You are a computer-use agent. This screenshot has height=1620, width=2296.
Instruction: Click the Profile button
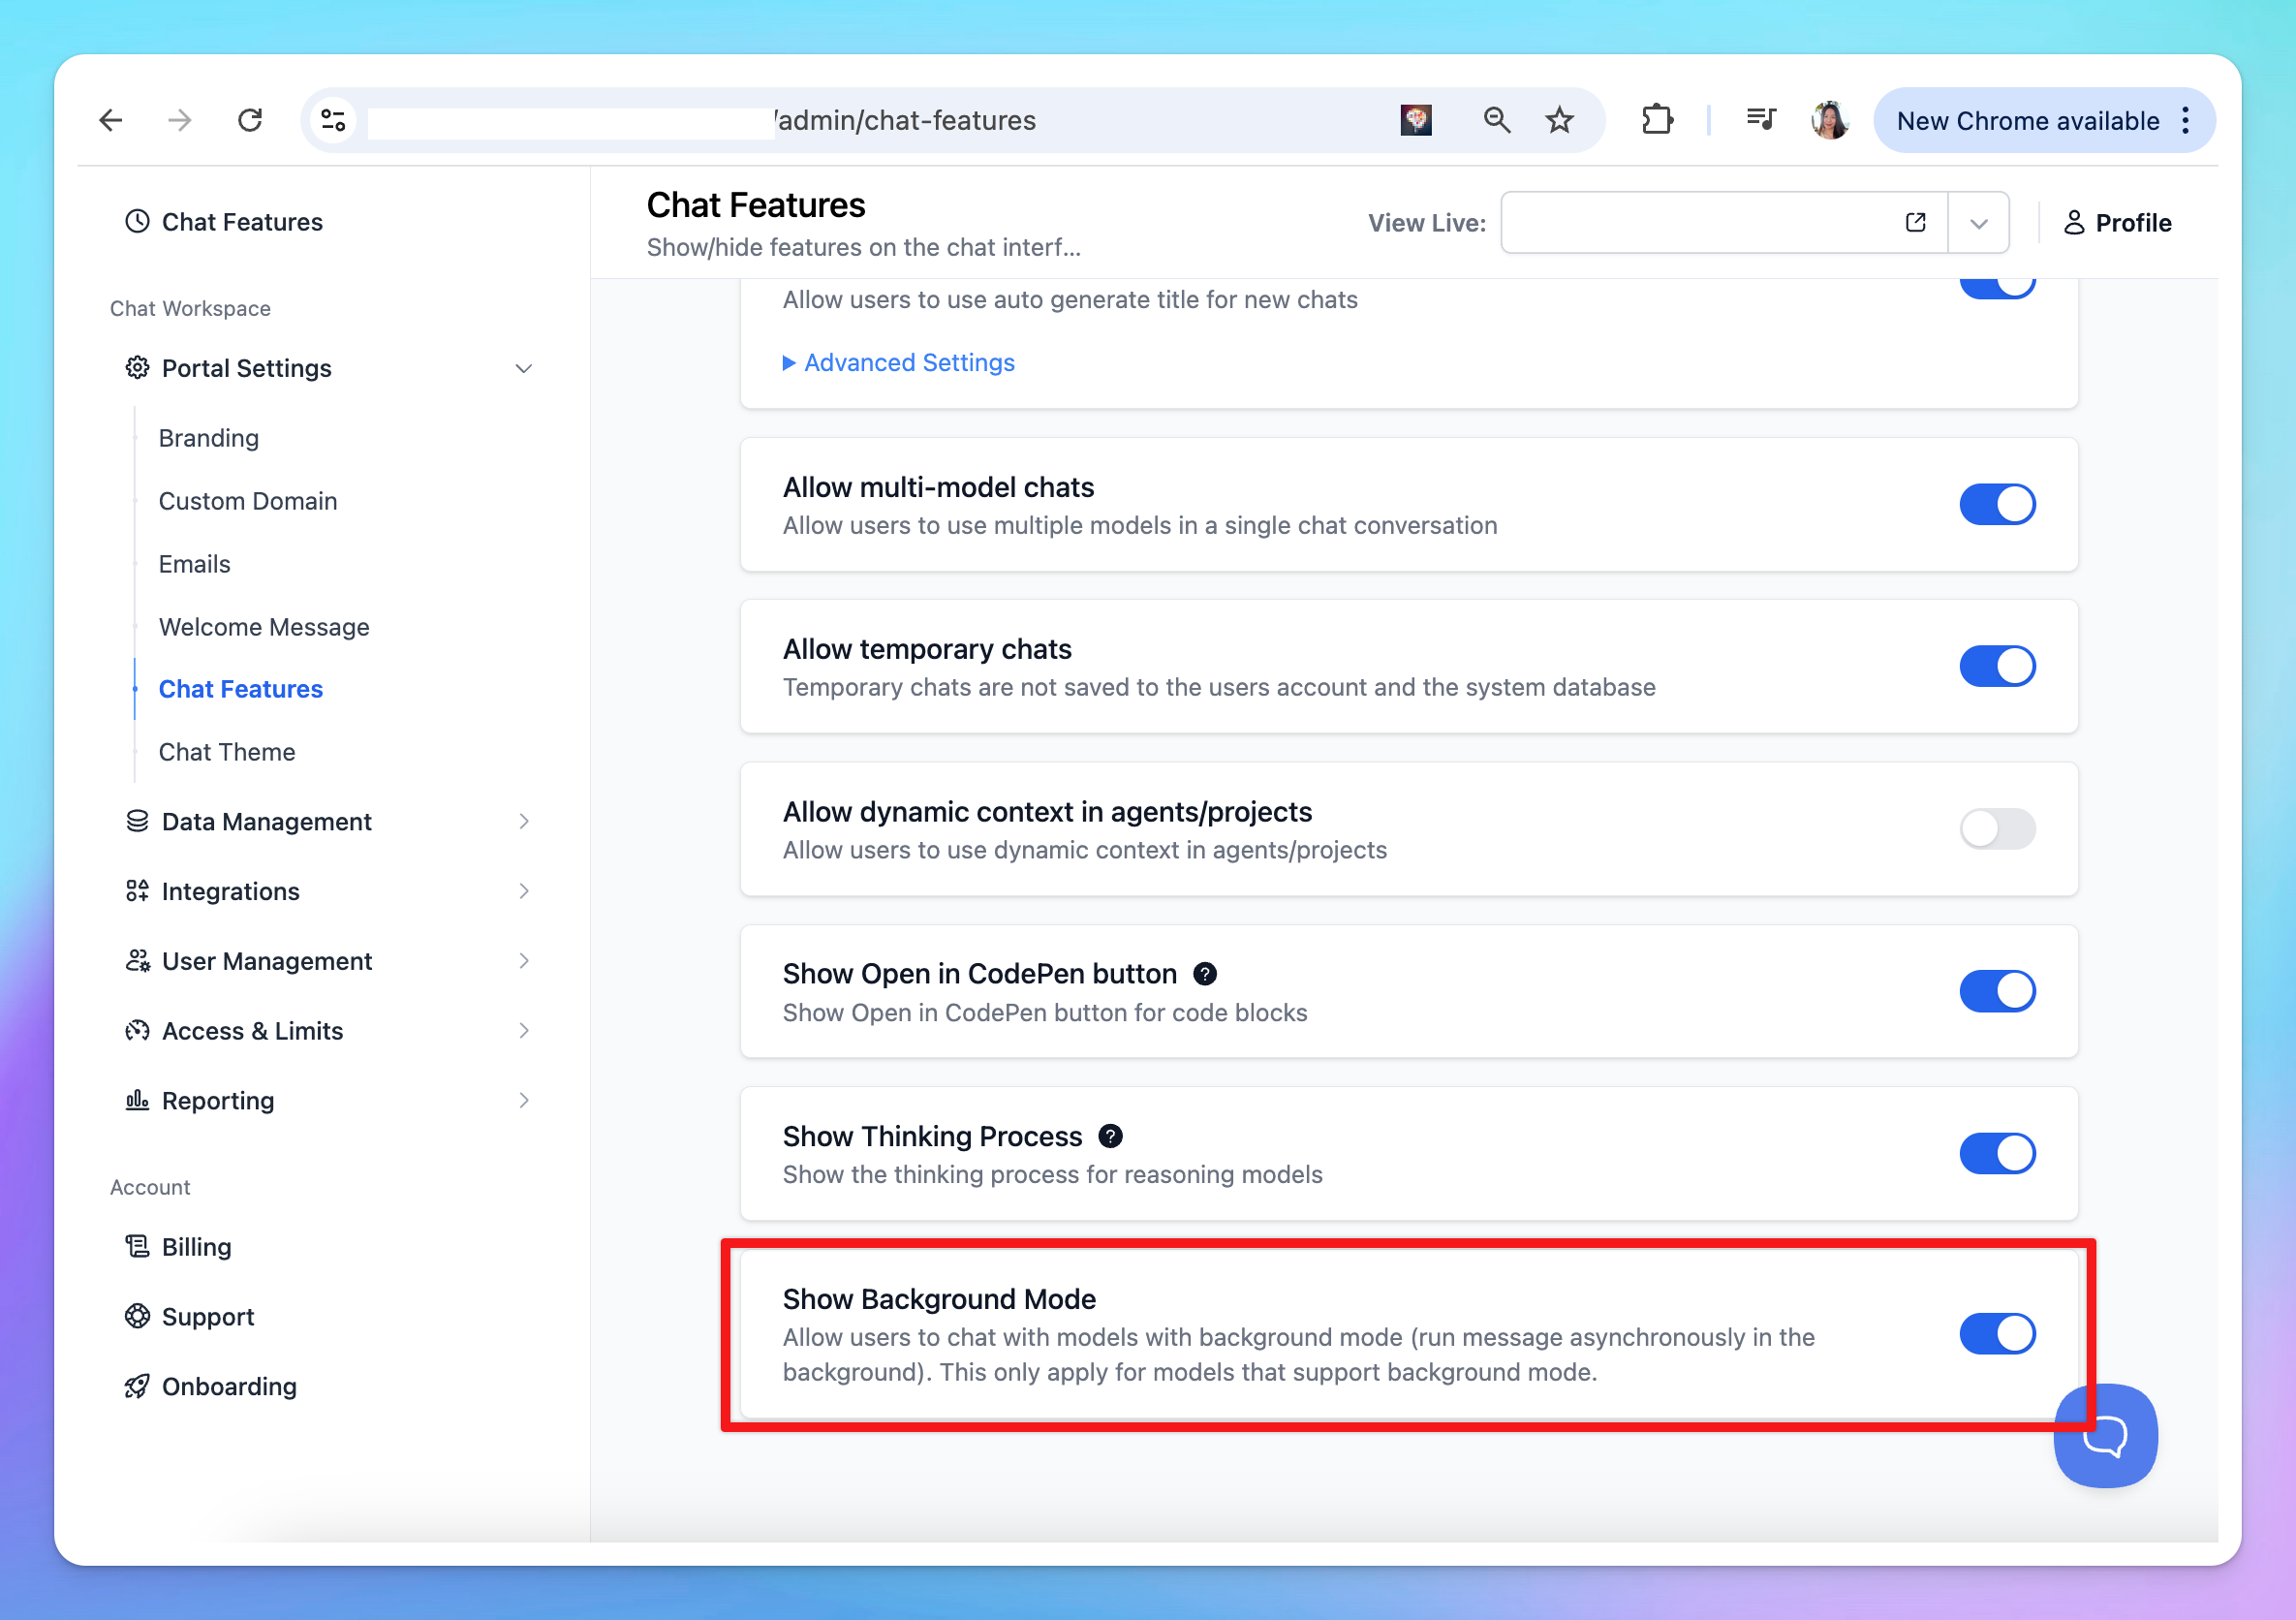(2117, 223)
